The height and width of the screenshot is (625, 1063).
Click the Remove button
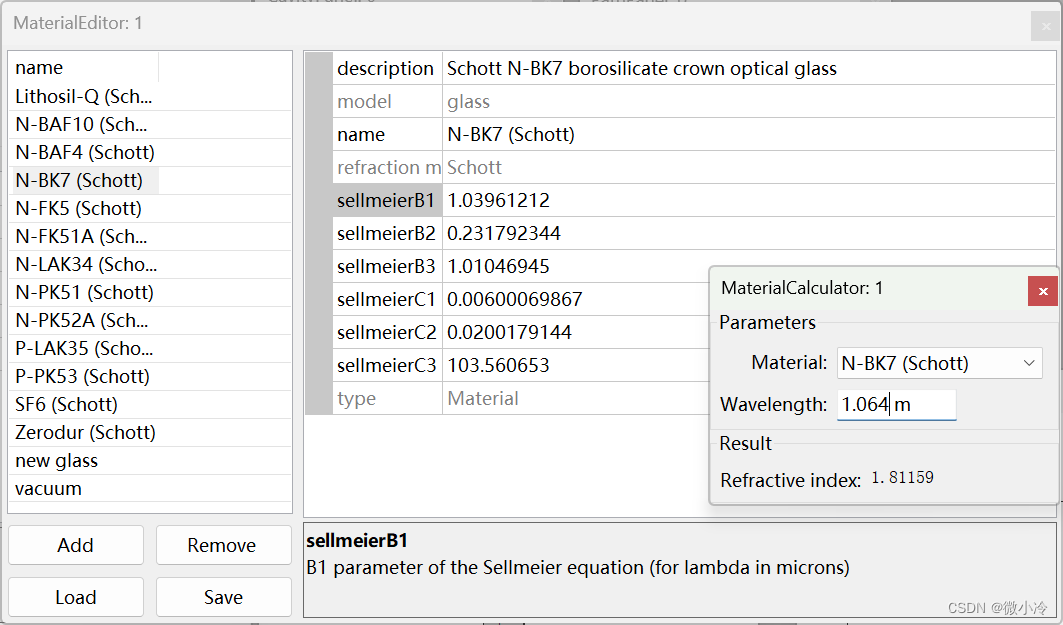point(224,545)
